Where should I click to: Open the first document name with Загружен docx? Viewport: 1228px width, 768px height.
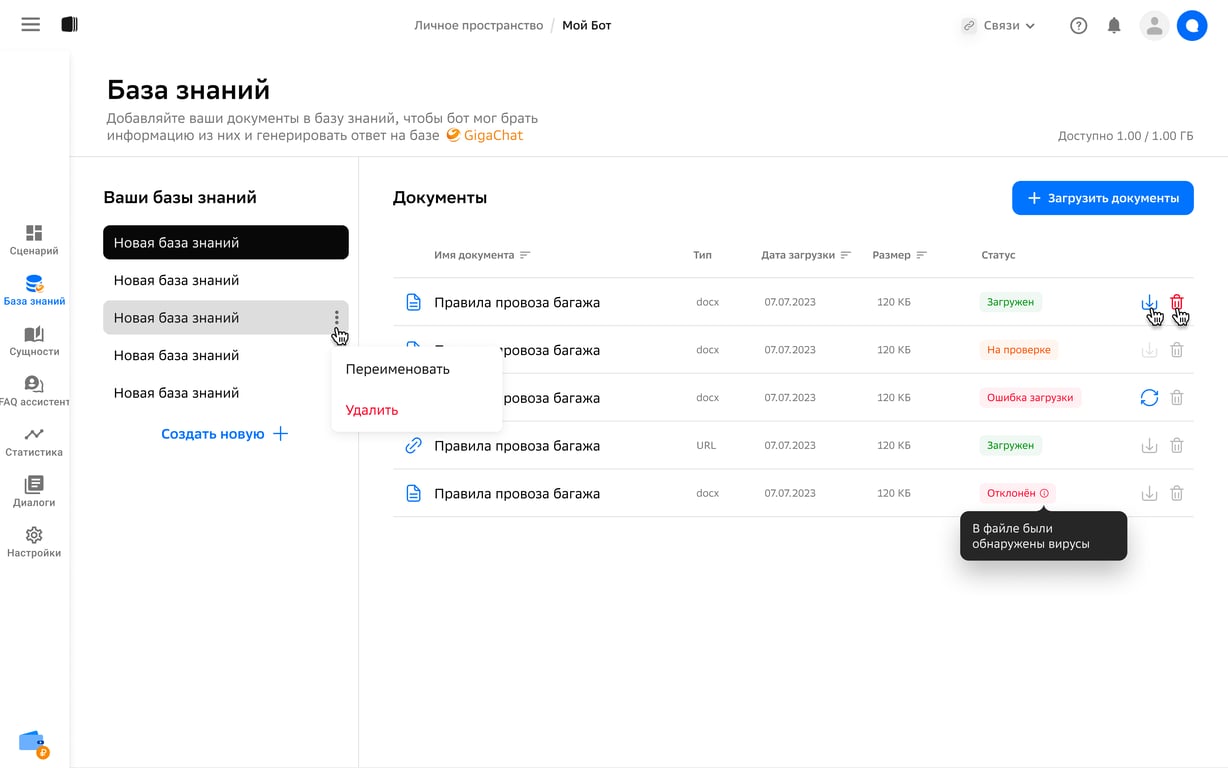click(517, 302)
